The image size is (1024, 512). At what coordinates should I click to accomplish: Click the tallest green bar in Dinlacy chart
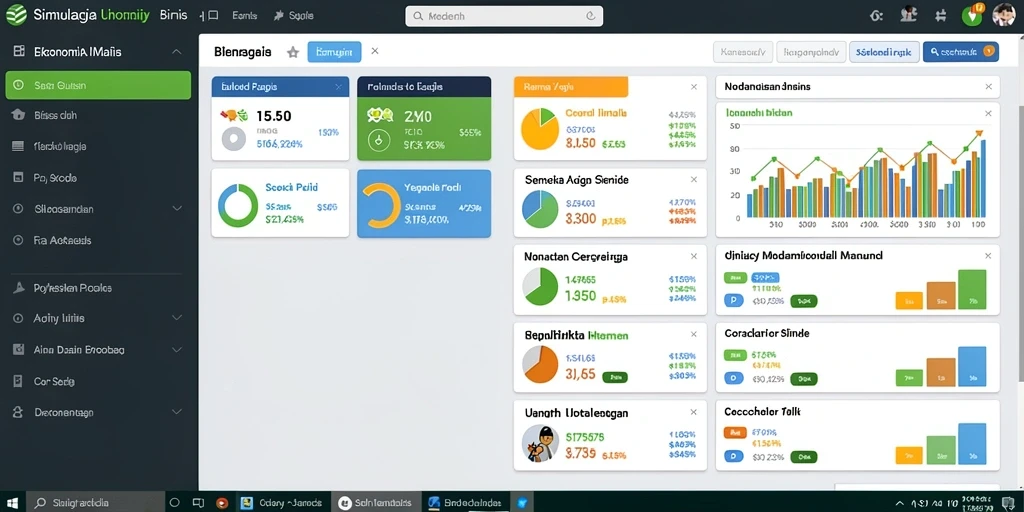click(972, 289)
